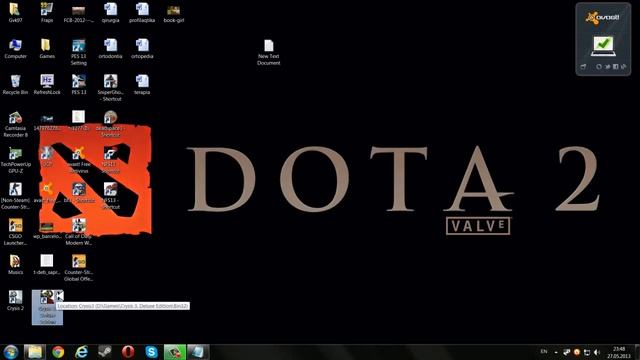Select the SniperGhost shortcut icon

click(x=110, y=88)
